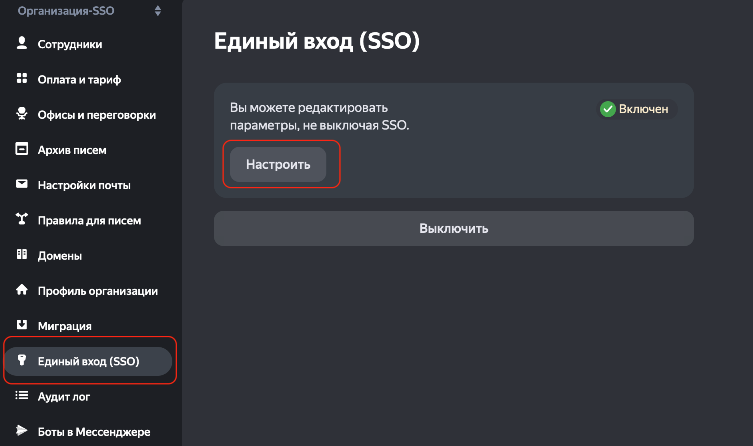Viewport: 753px width, 446px height.
Task: Click the fork icon for Правила для писем
Action: tap(22, 219)
